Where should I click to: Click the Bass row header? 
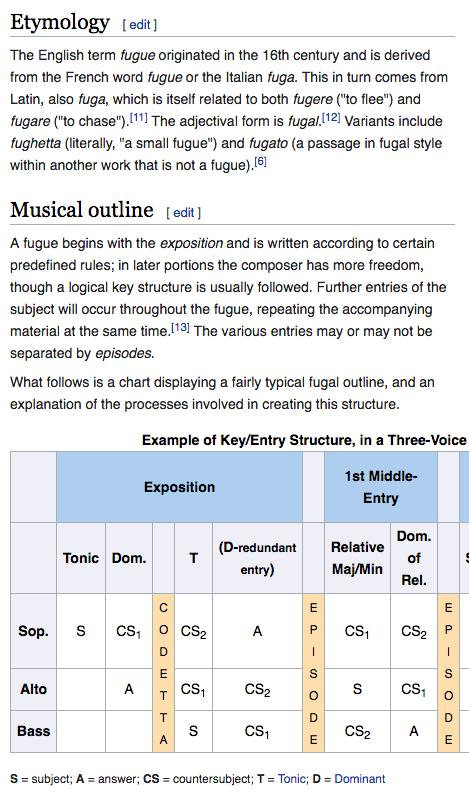tap(33, 731)
